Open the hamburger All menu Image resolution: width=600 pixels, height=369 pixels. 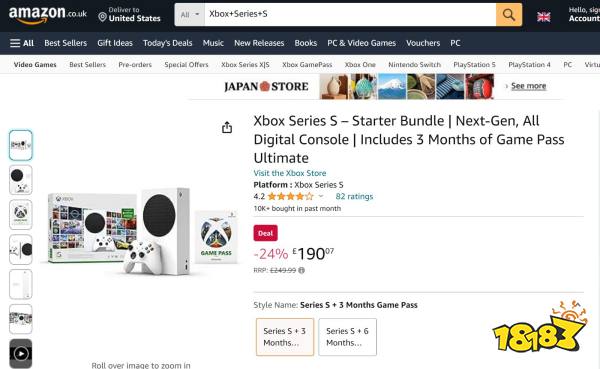[x=22, y=43]
